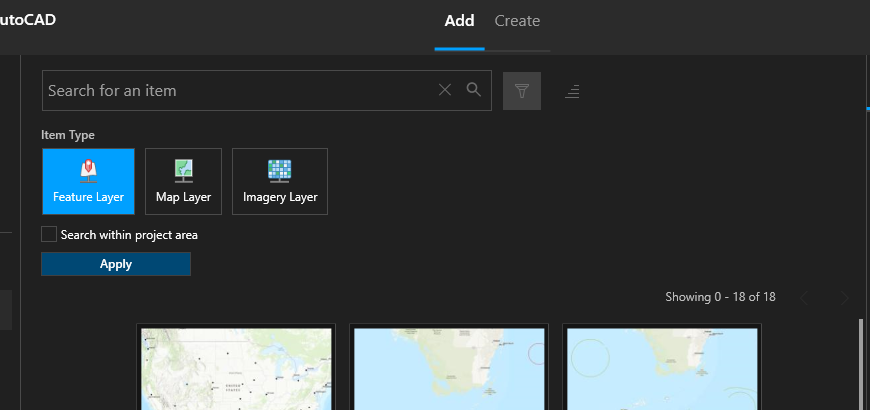The width and height of the screenshot is (870, 410).
Task: Toggle the filter funnel button
Action: click(522, 91)
